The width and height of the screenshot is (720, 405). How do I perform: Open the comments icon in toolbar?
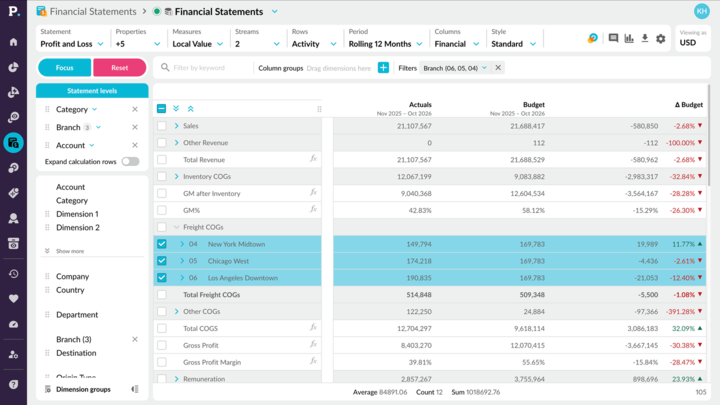pos(613,38)
